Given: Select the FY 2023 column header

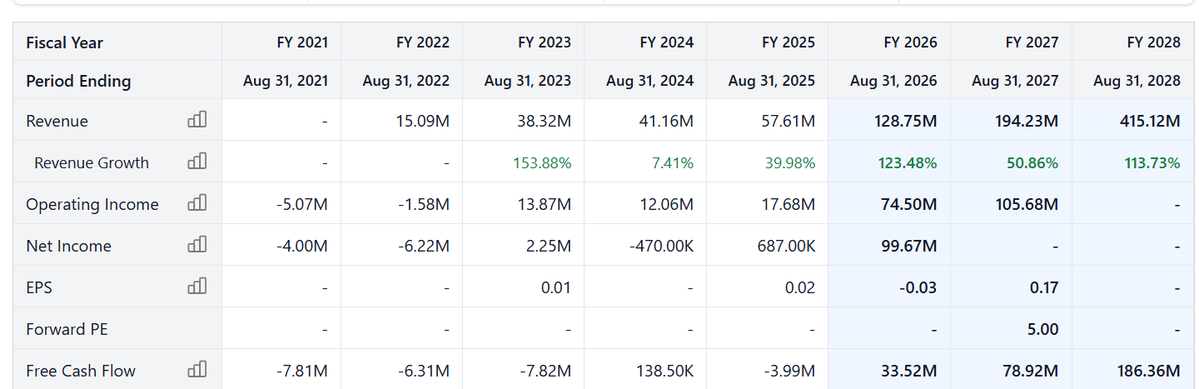Looking at the screenshot, I should click(x=544, y=43).
